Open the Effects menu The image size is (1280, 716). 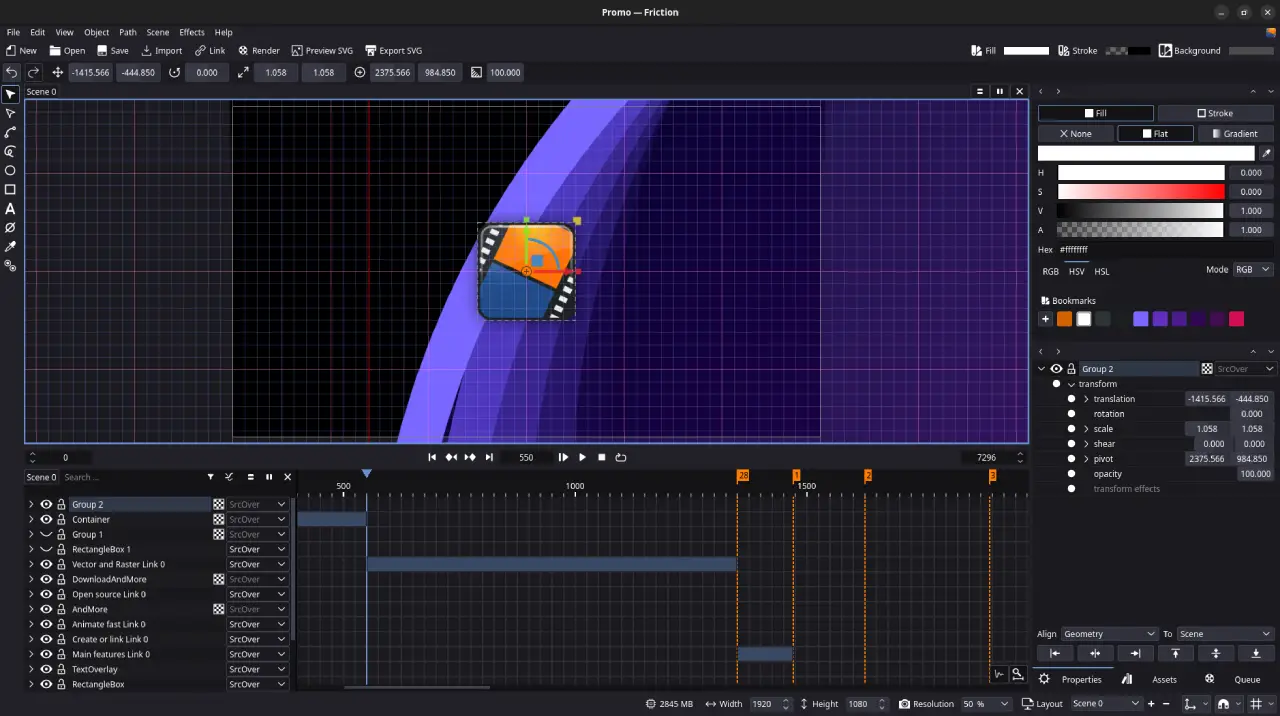point(191,31)
